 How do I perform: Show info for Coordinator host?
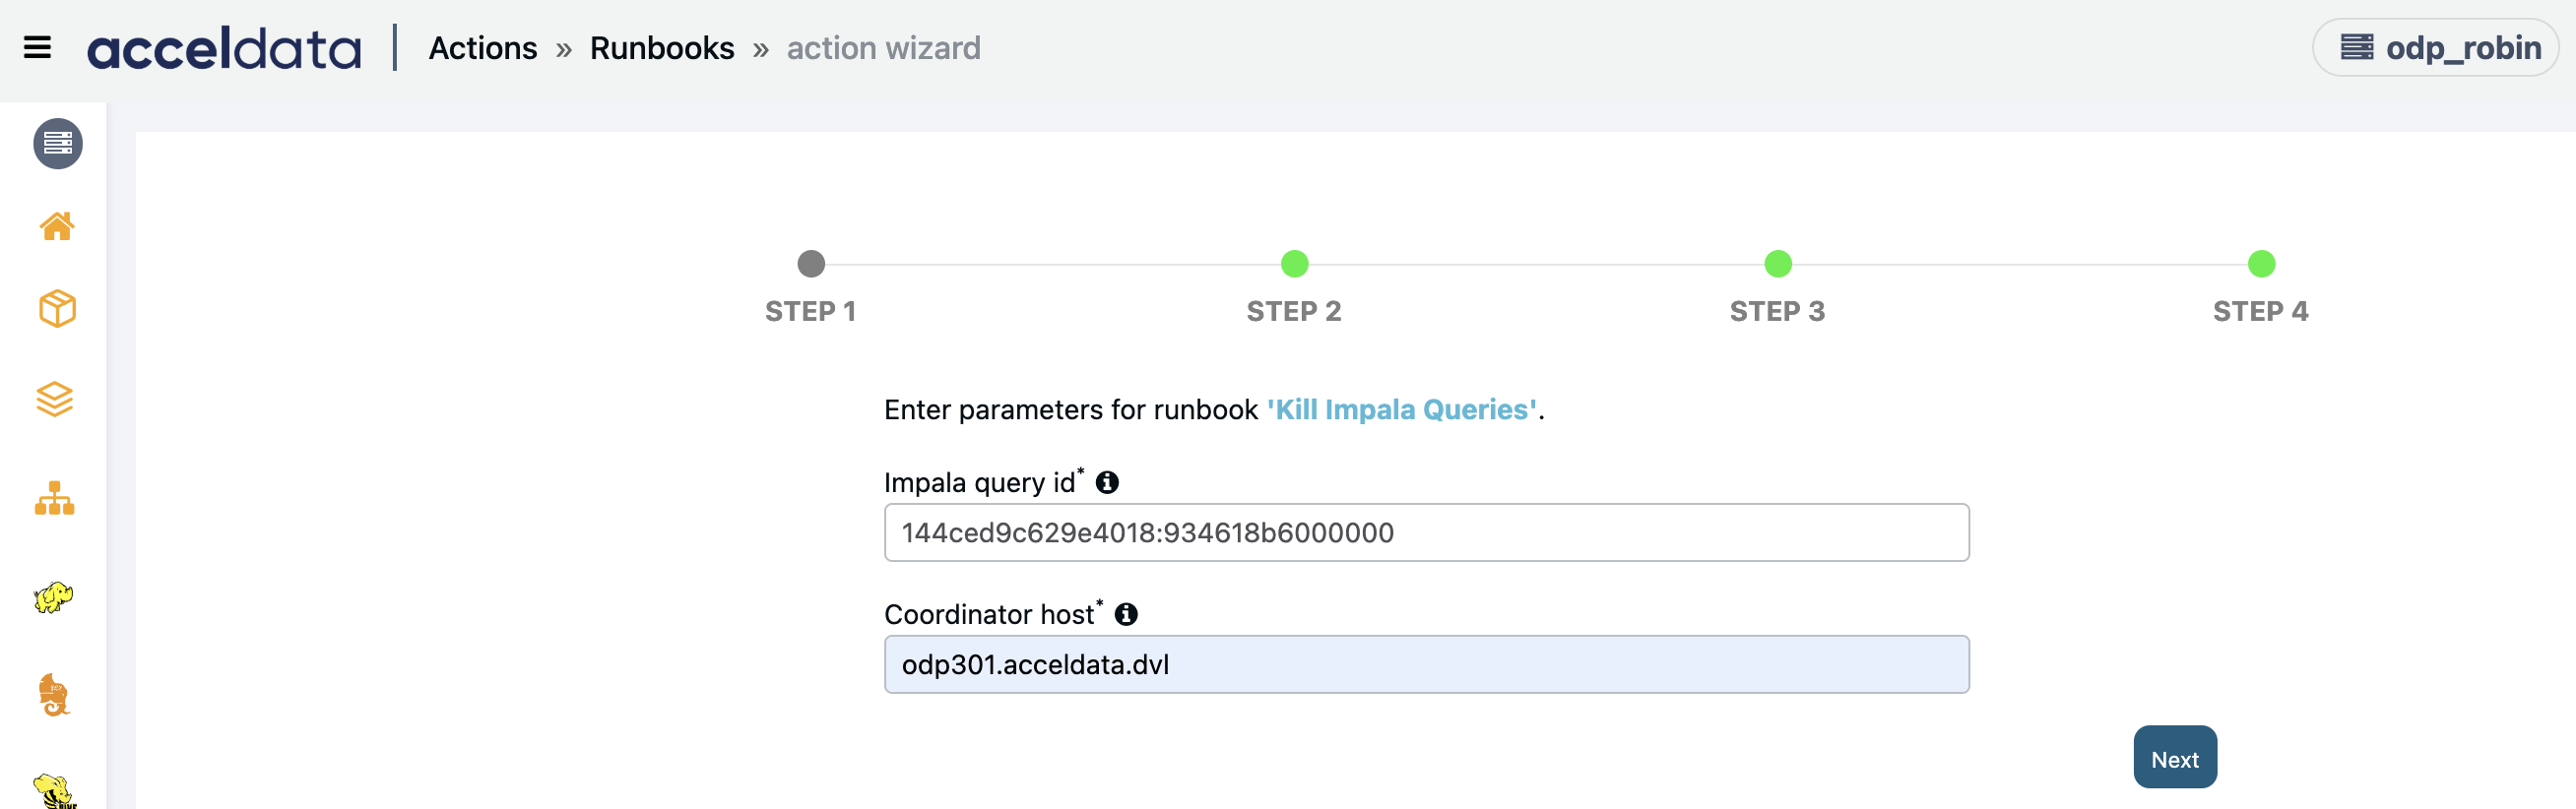[x=1126, y=614]
